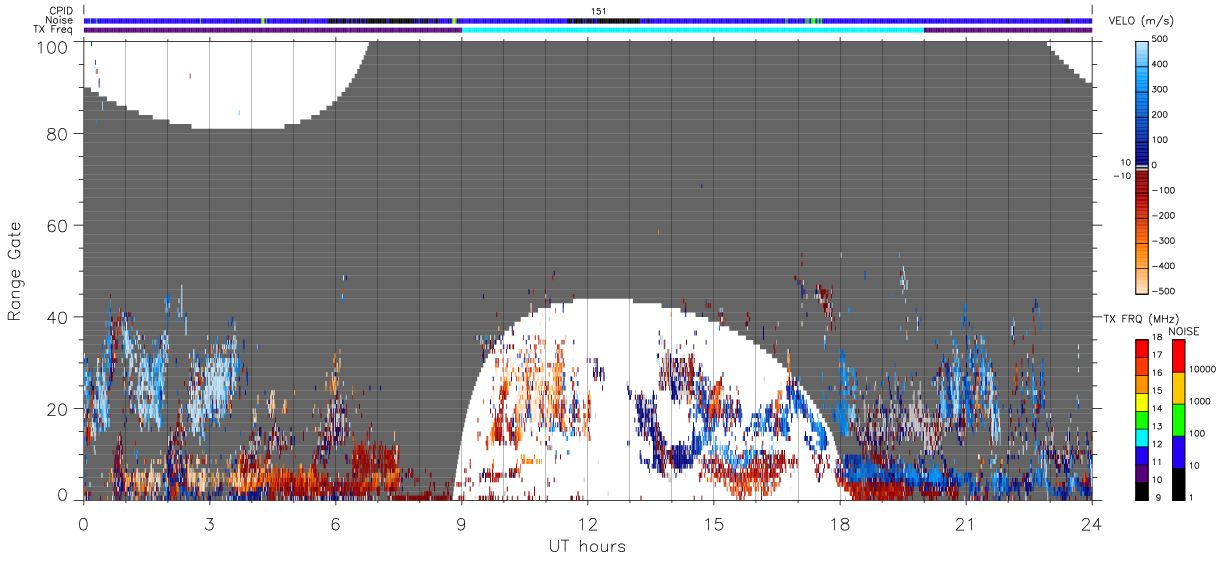Click the CPID label at top left
Viewport: 1228px width, 567px height.
(61, 11)
